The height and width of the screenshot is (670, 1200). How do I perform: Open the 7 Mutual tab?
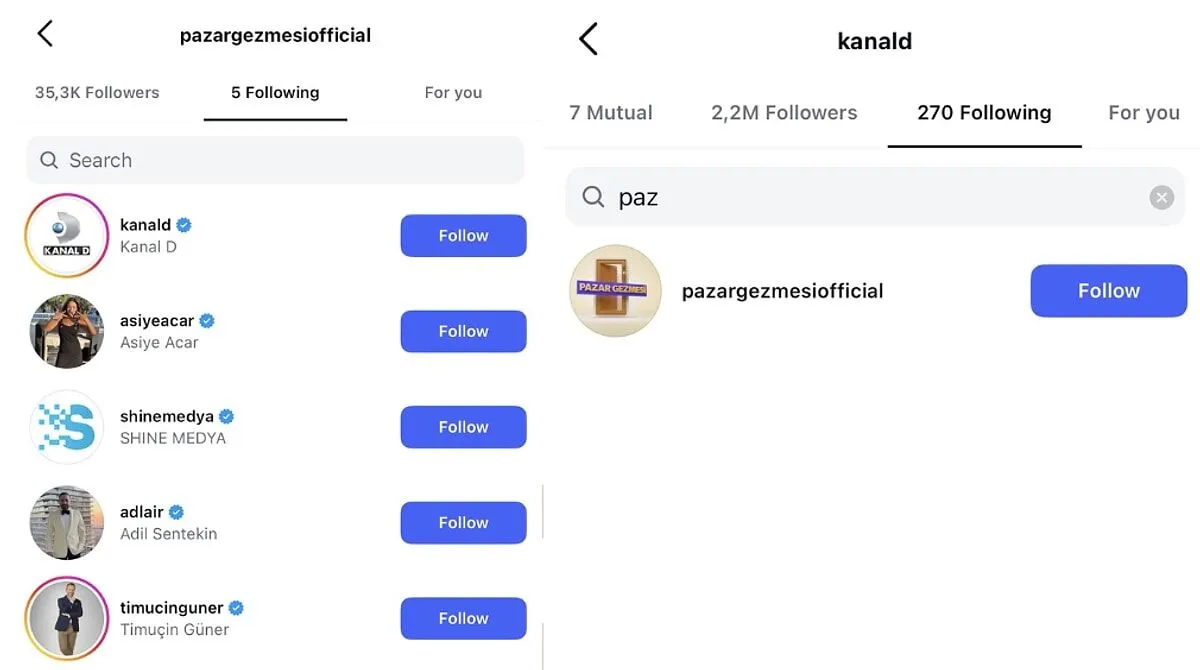[610, 113]
